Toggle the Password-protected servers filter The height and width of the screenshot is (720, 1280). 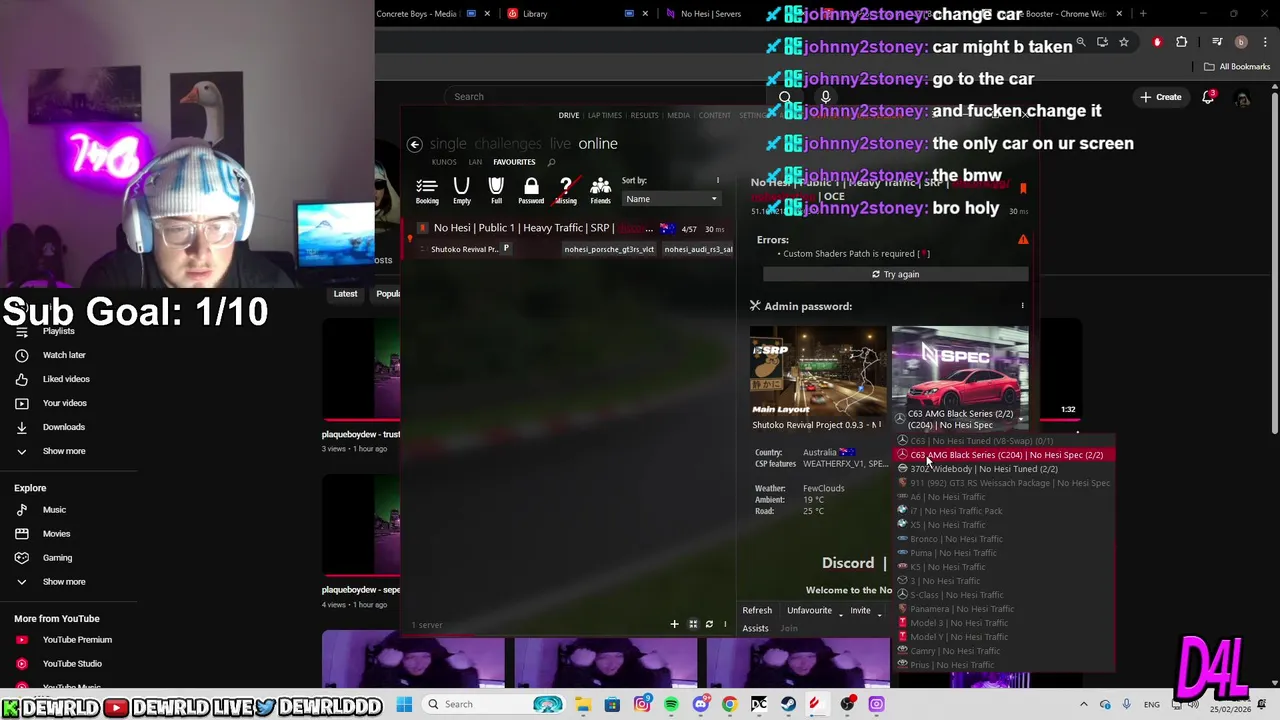[531, 190]
